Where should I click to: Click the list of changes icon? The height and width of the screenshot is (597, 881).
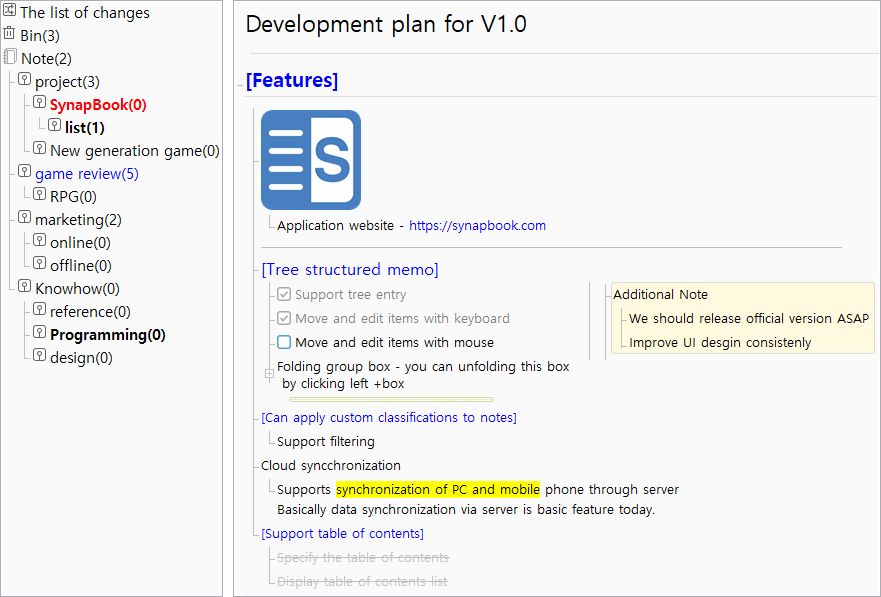[x=10, y=10]
